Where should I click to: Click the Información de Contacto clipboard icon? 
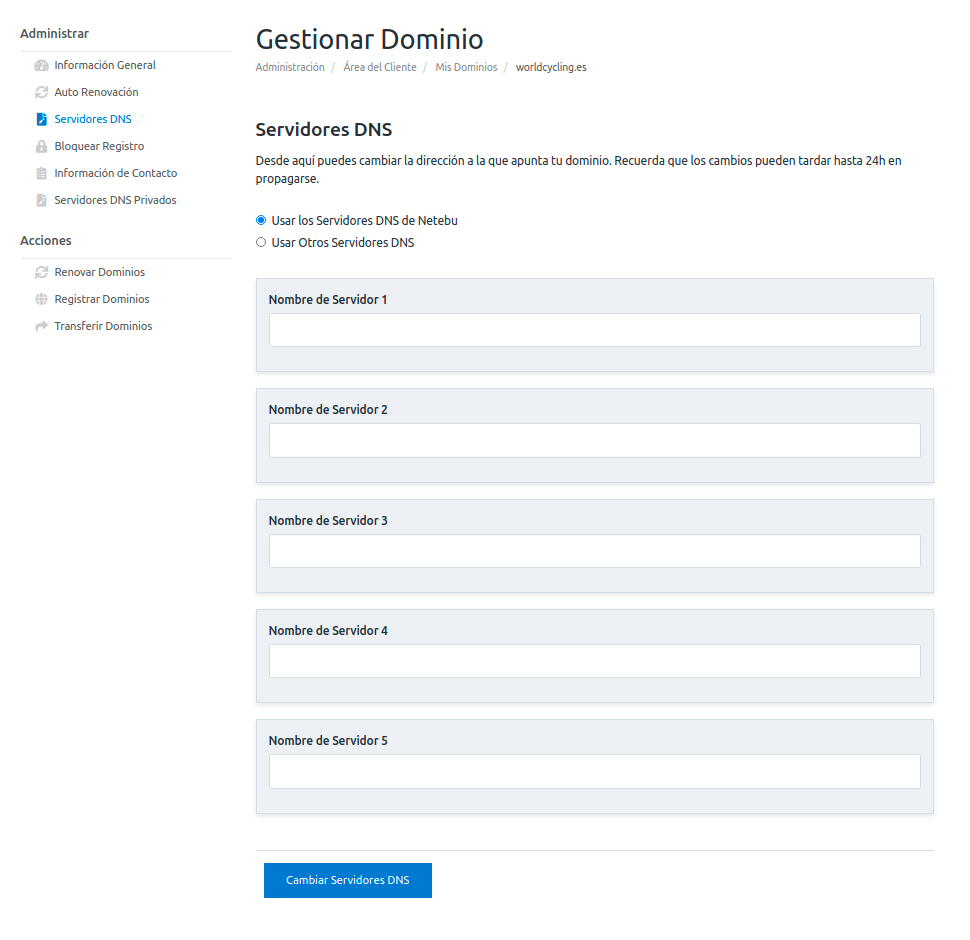pos(41,173)
